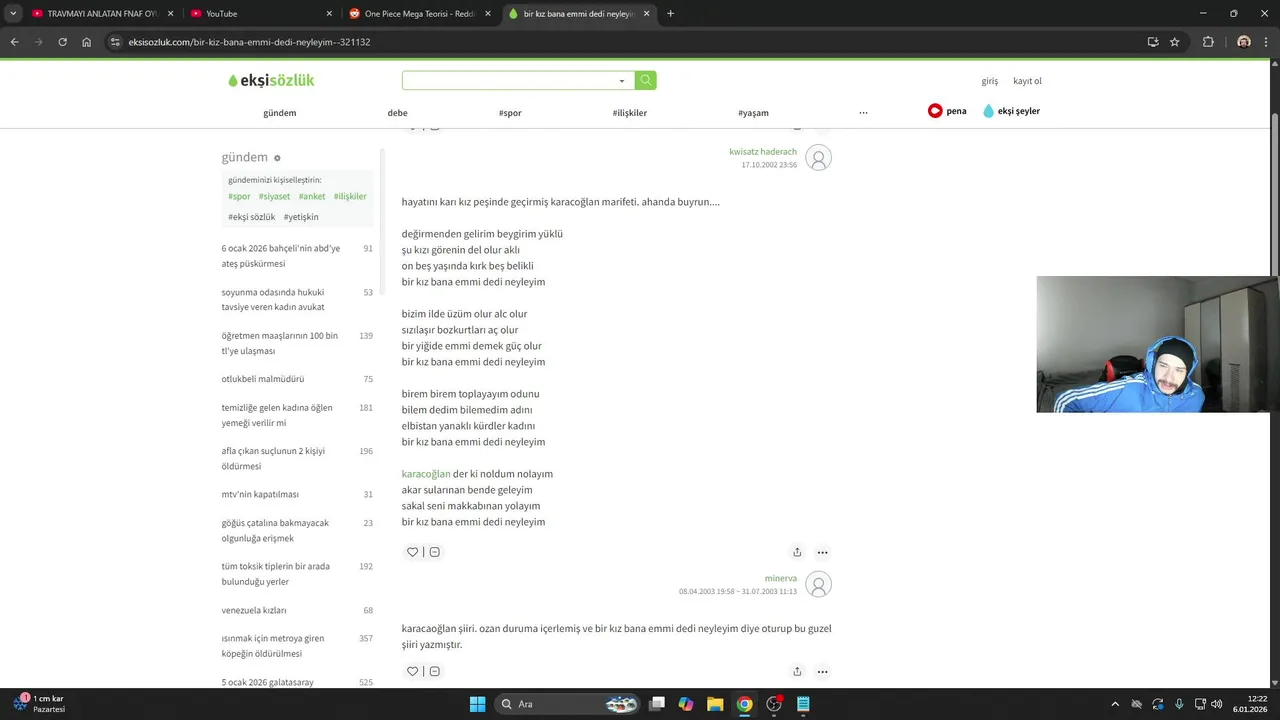Open the search box dropdown arrow
The height and width of the screenshot is (720, 1280).
(622, 81)
